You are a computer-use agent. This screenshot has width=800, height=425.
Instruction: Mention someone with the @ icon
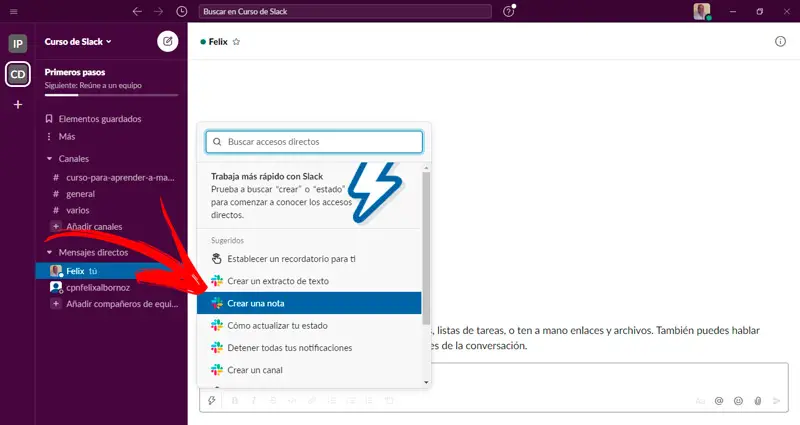719,401
